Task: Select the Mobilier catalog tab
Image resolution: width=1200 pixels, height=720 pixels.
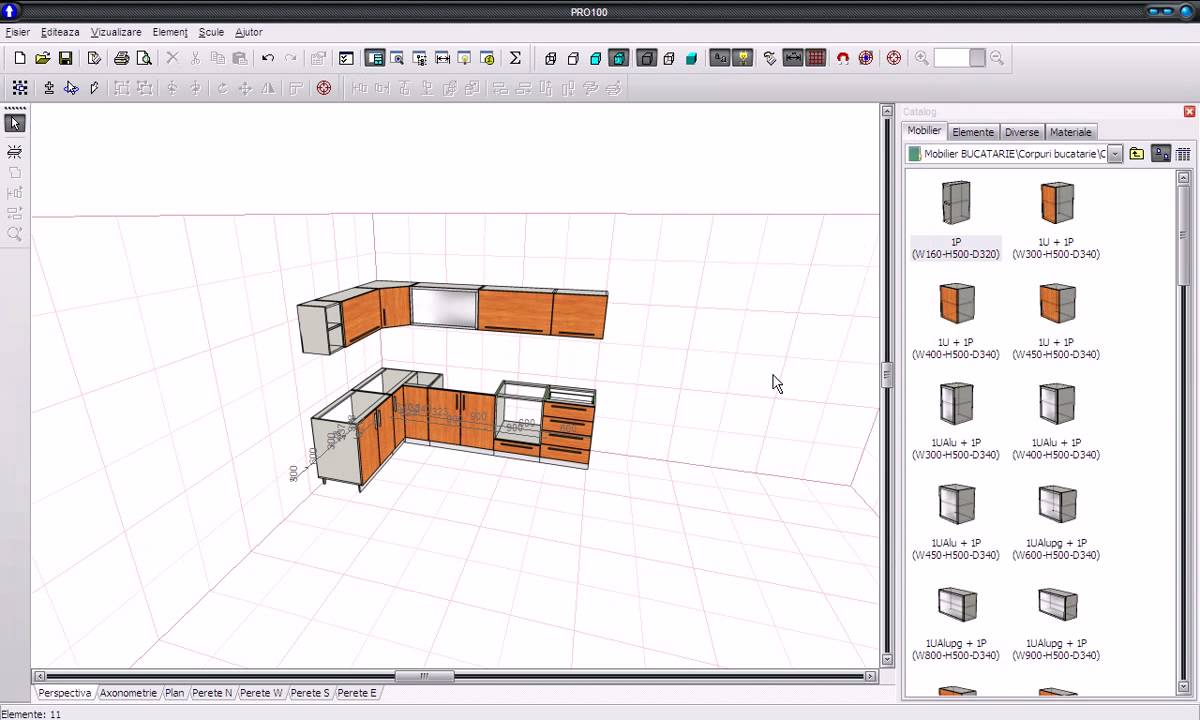Action: coord(924,131)
